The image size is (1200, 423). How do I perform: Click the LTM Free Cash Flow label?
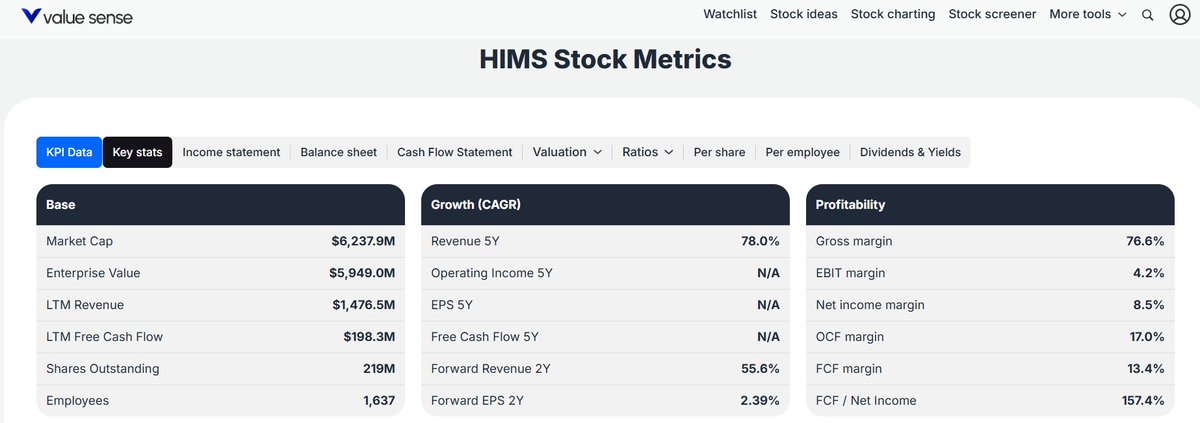[x=105, y=337]
